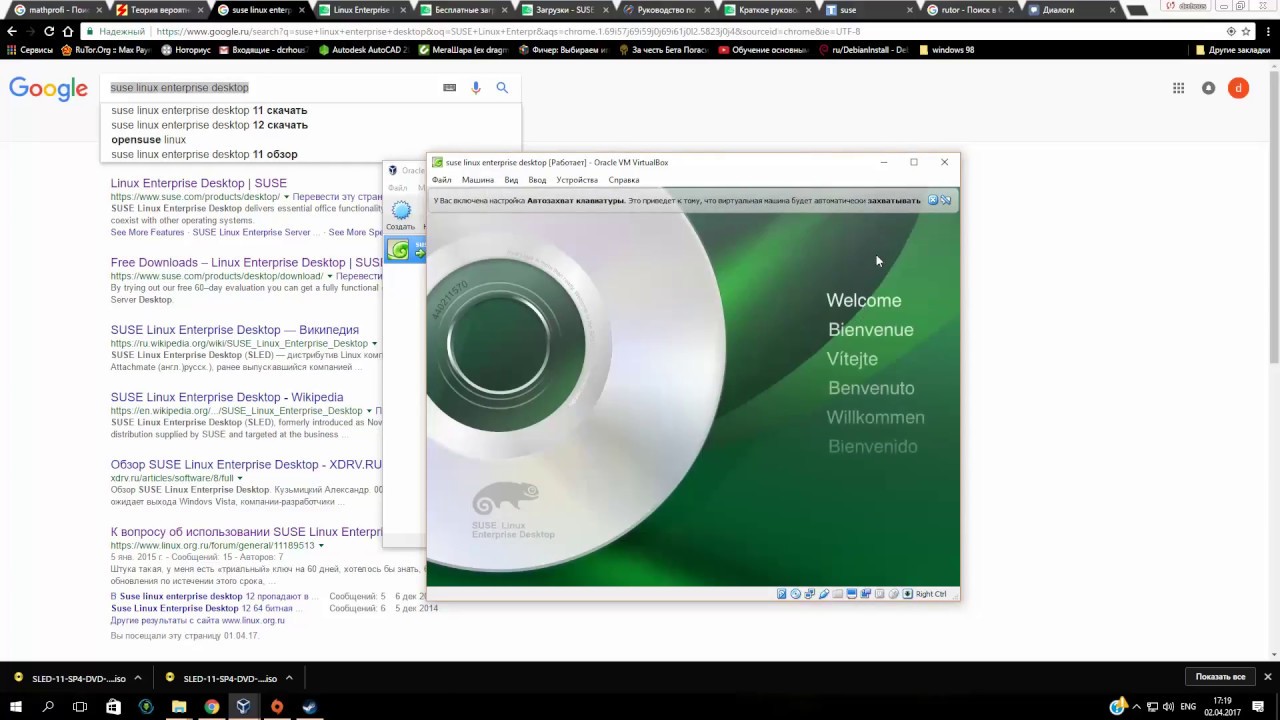Open the Вид menu in the VM window

click(x=511, y=180)
